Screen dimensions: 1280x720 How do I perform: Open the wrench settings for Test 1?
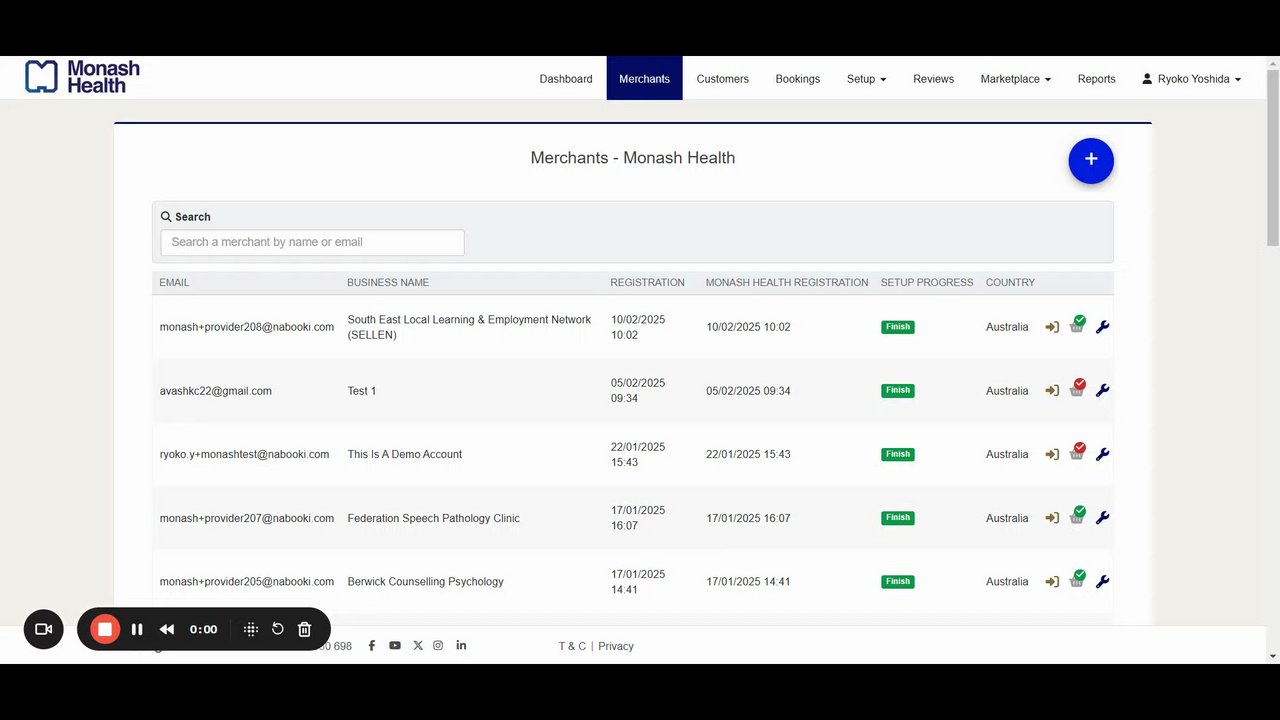pyautogui.click(x=1103, y=391)
